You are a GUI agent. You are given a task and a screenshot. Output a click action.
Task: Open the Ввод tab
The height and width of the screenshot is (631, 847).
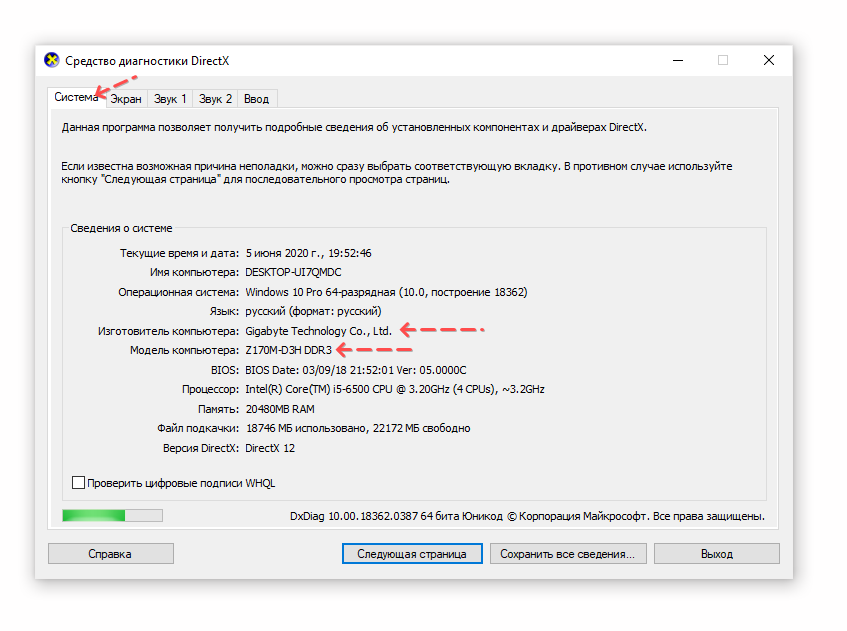click(257, 99)
